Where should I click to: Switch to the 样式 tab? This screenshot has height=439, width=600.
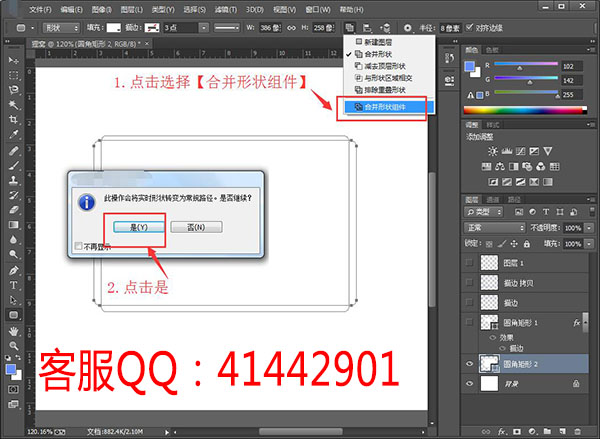coord(492,125)
